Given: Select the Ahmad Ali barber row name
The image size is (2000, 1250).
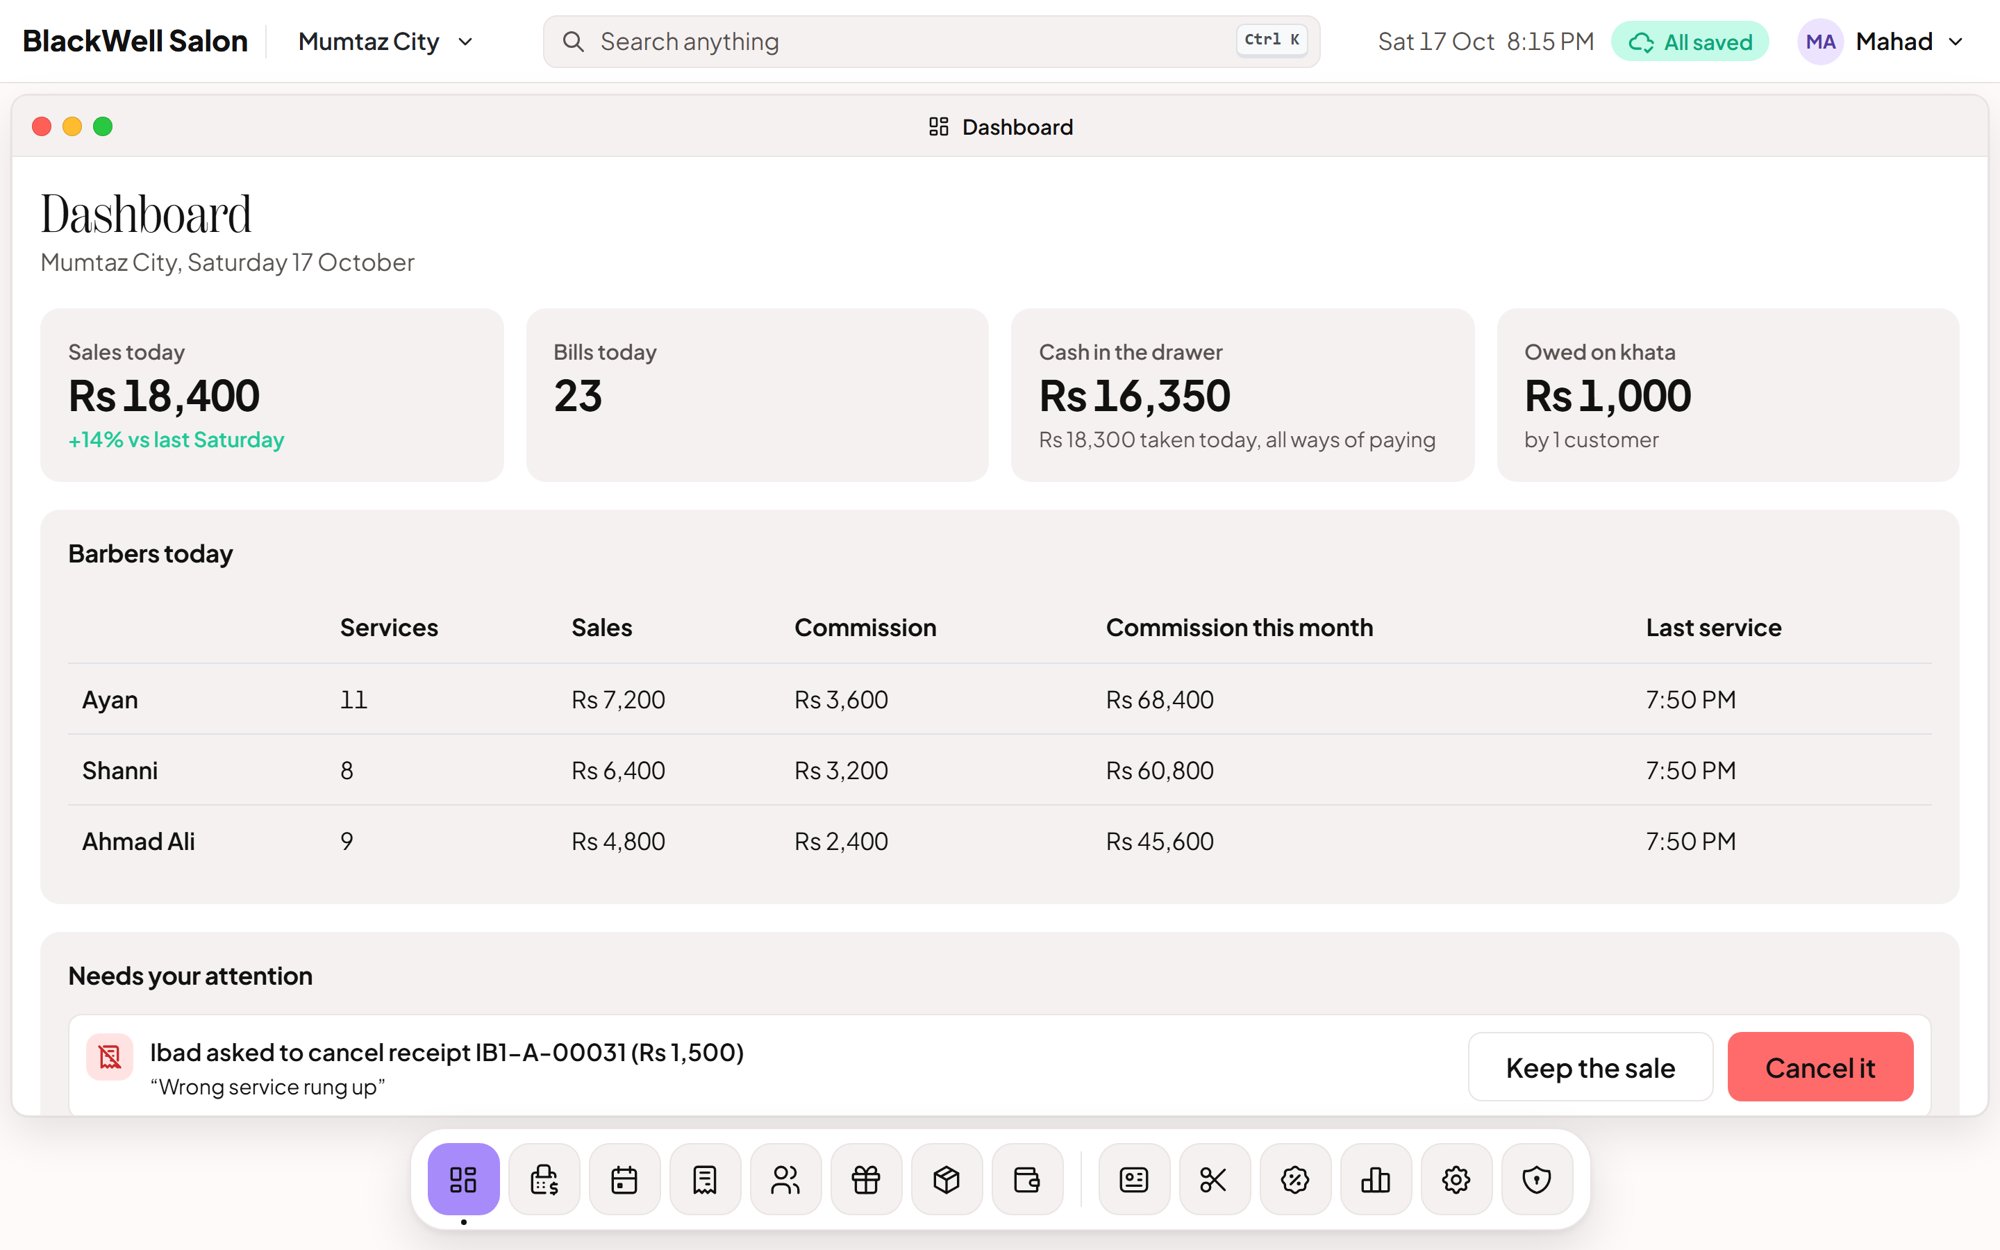Looking at the screenshot, I should [138, 842].
